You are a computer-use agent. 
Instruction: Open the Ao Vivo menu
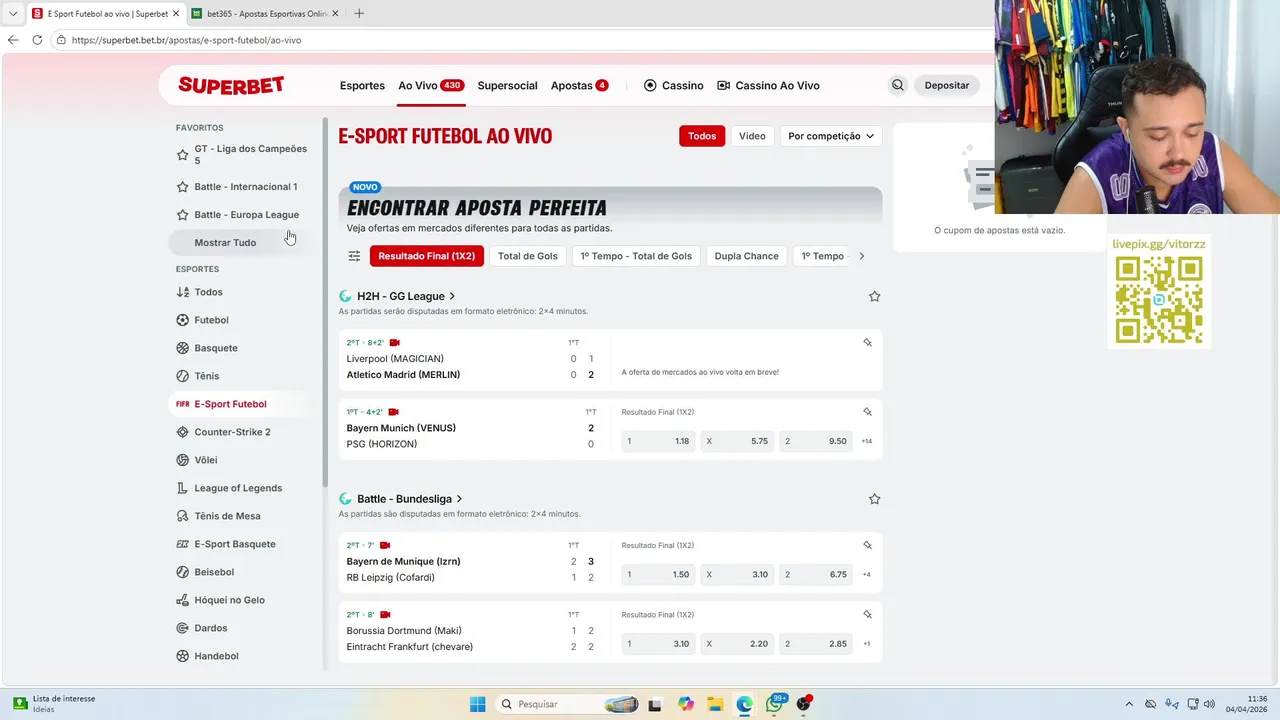pyautogui.click(x=430, y=85)
